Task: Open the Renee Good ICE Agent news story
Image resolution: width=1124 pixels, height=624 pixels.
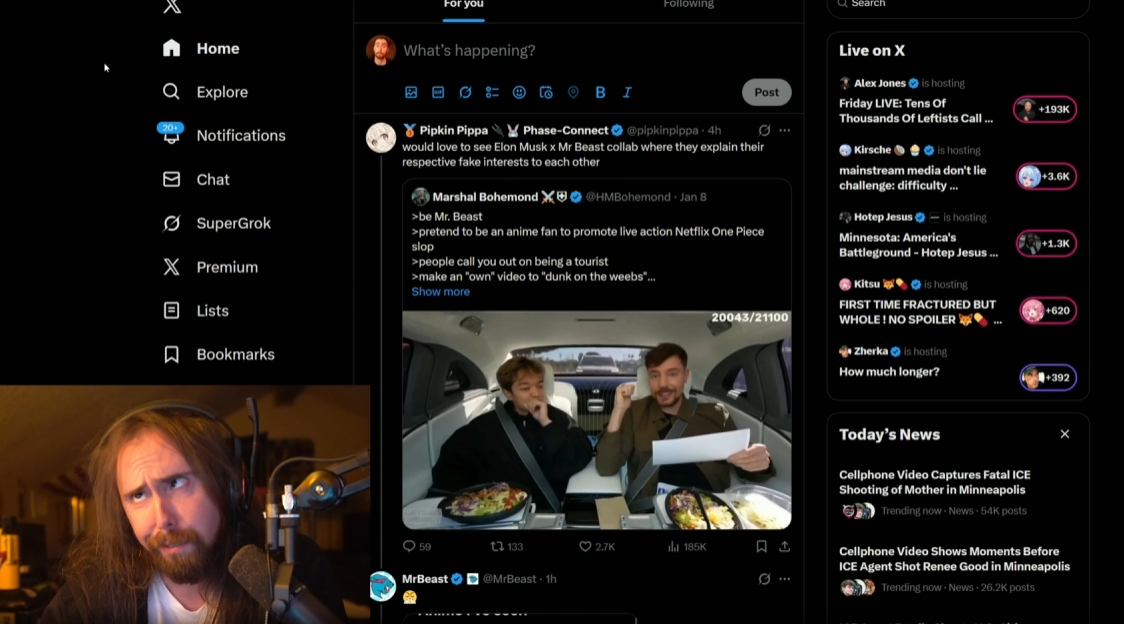Action: pos(954,559)
